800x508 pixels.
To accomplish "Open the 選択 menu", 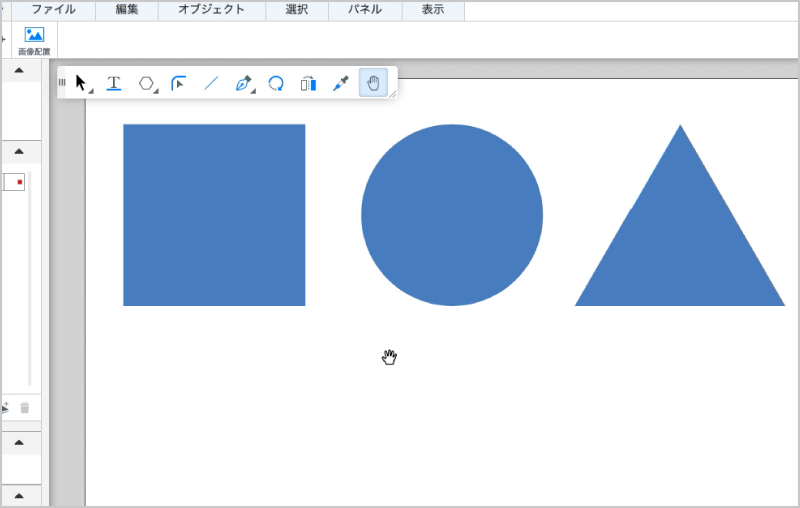I will tap(297, 10).
